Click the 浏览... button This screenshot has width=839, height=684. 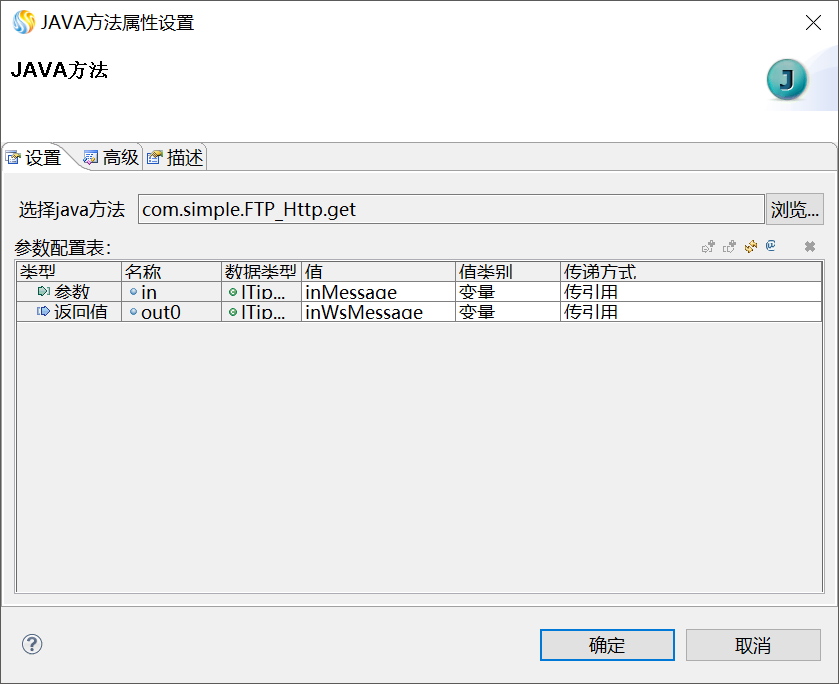click(795, 209)
